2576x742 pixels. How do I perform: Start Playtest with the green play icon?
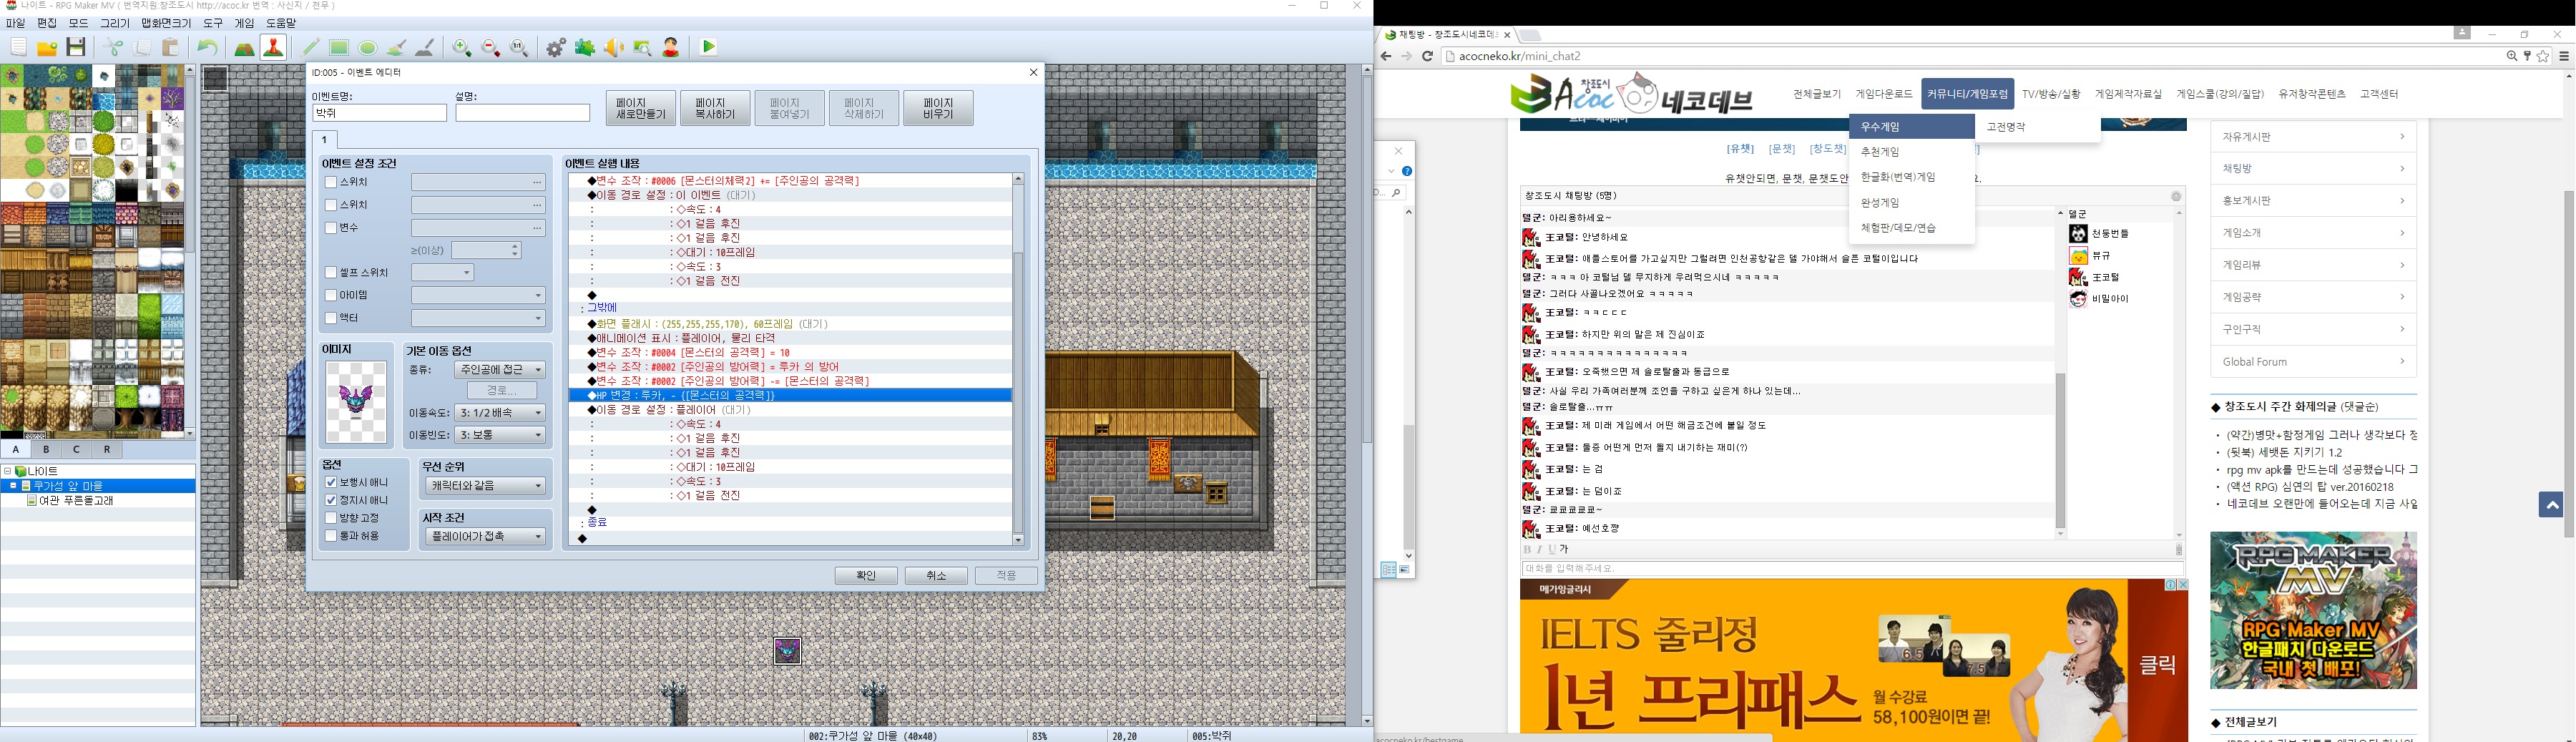[x=709, y=47]
